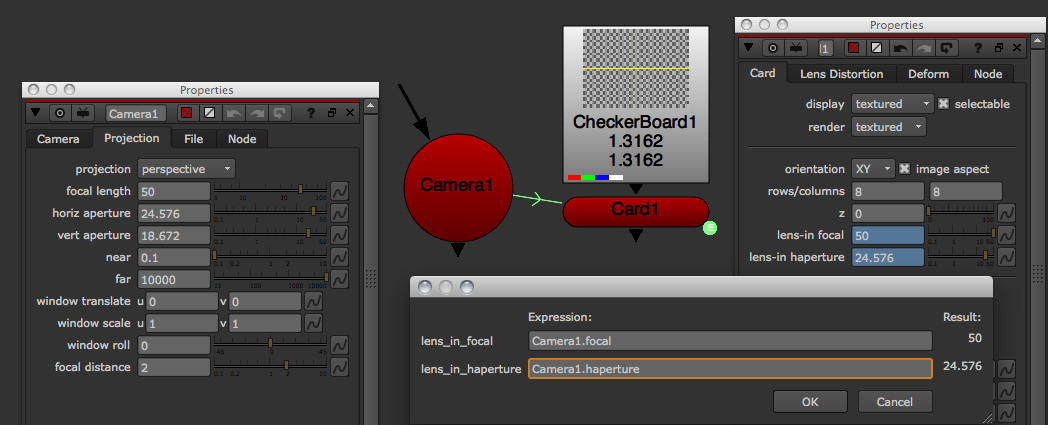Click the lens_in_focal expression field
Viewport: 1048px width, 425px height.
point(729,341)
